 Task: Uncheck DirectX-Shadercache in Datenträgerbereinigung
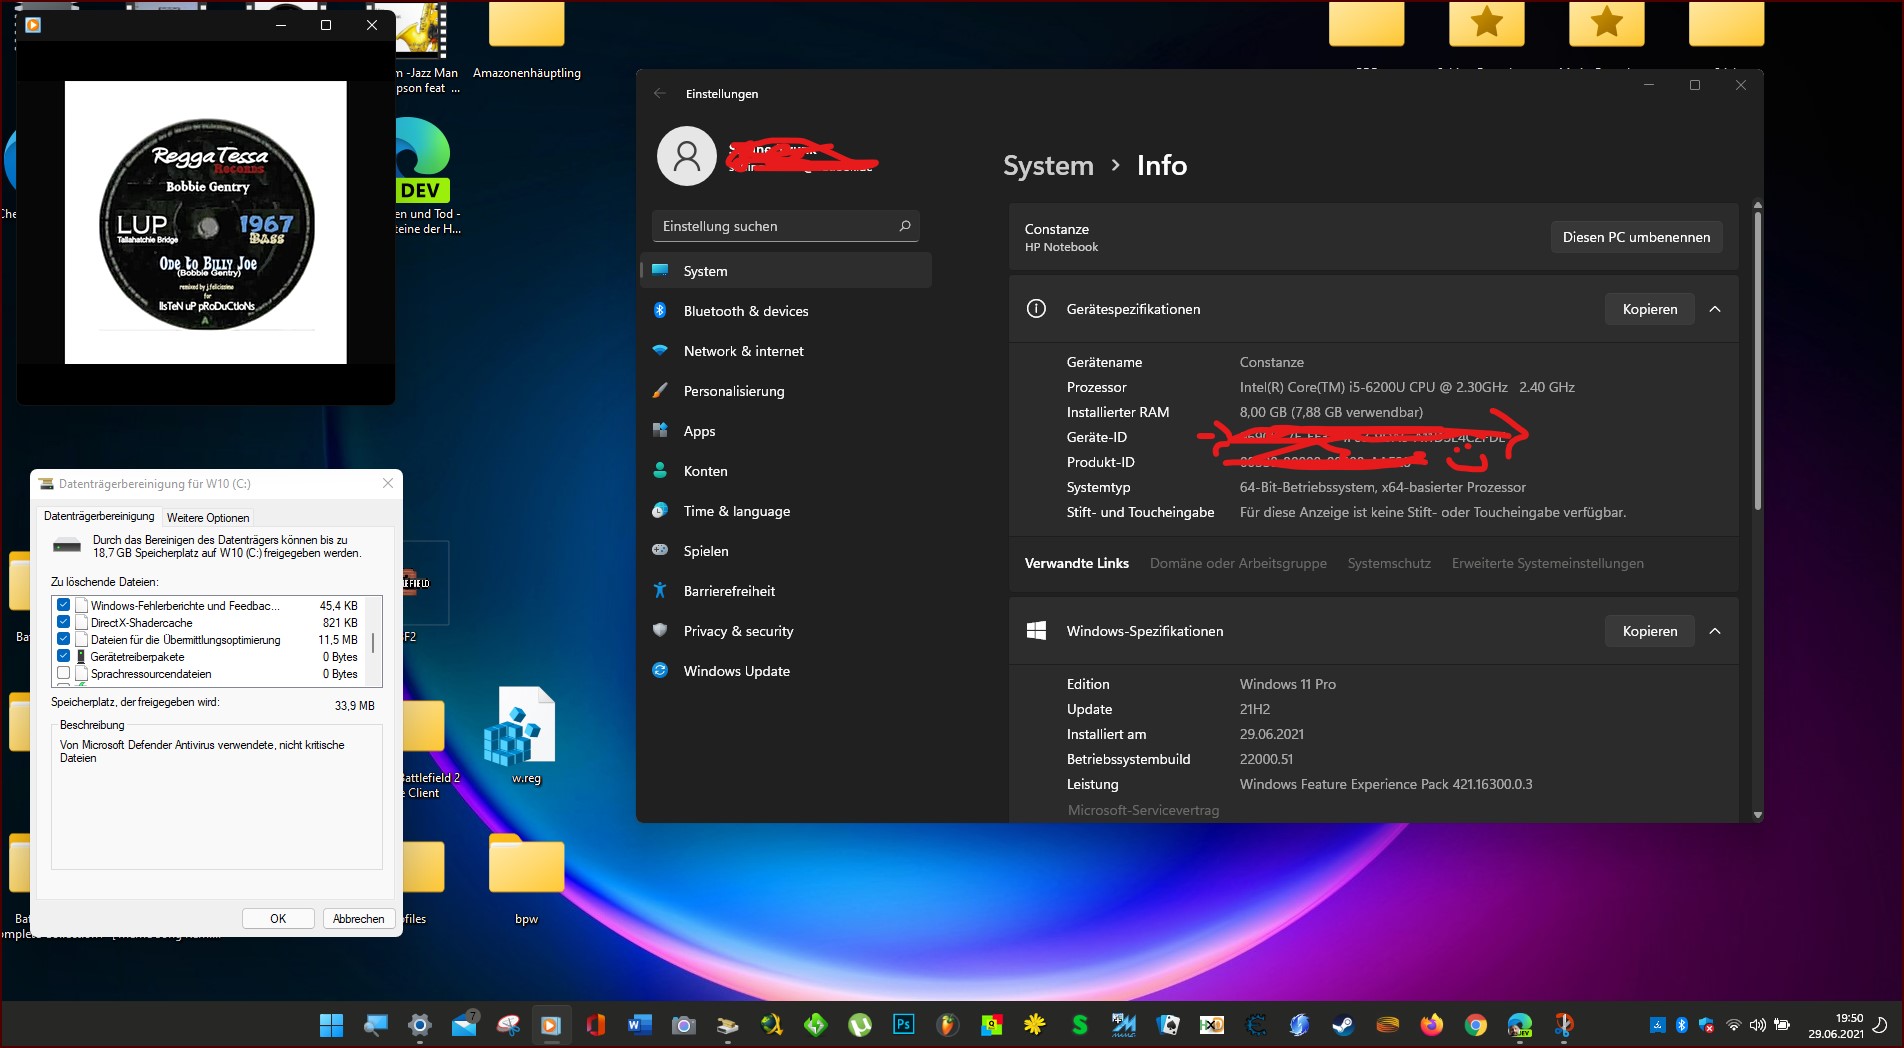pyautogui.click(x=64, y=622)
